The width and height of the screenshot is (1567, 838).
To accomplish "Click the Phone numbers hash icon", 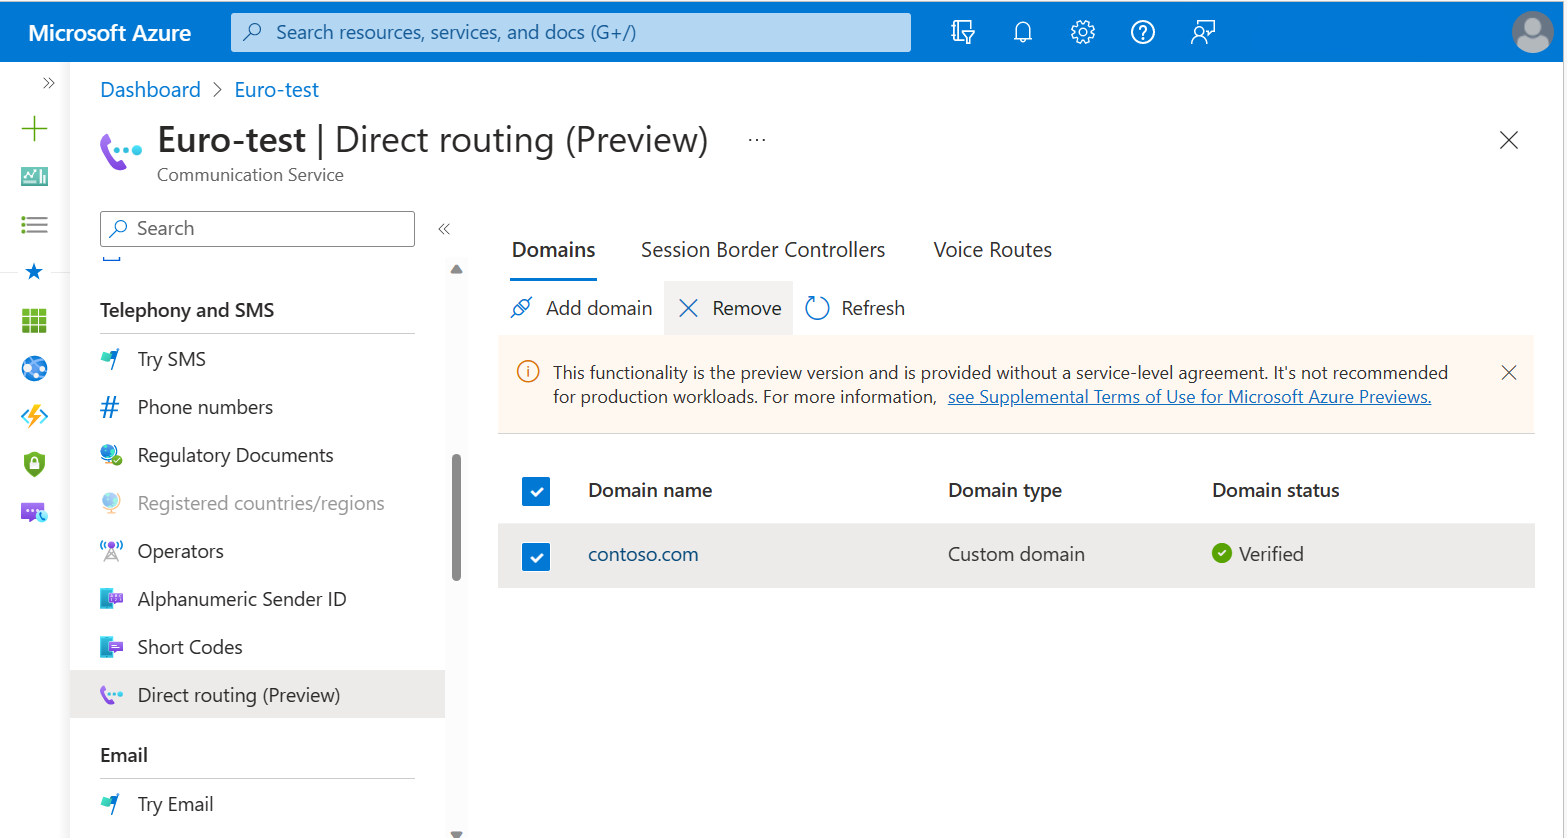I will [x=111, y=407].
